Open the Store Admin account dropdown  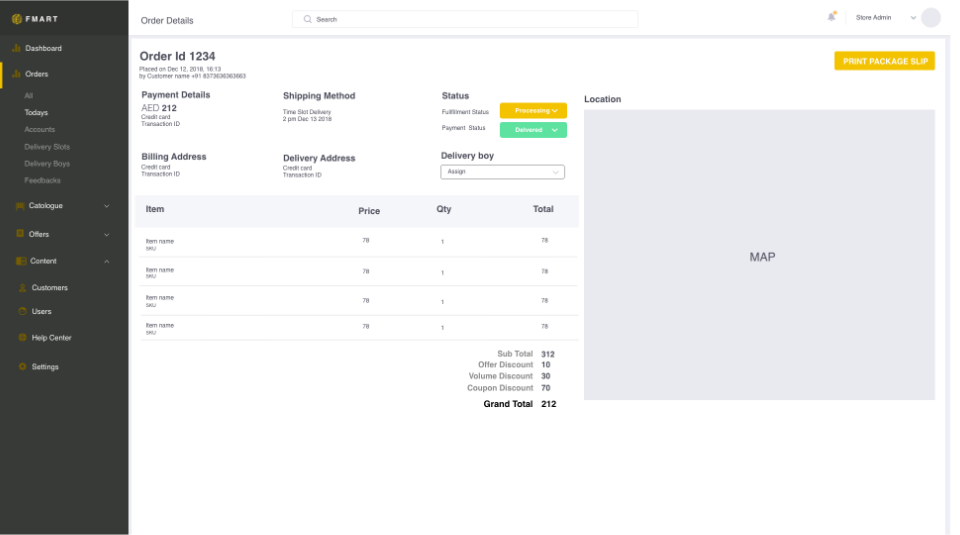[912, 18]
